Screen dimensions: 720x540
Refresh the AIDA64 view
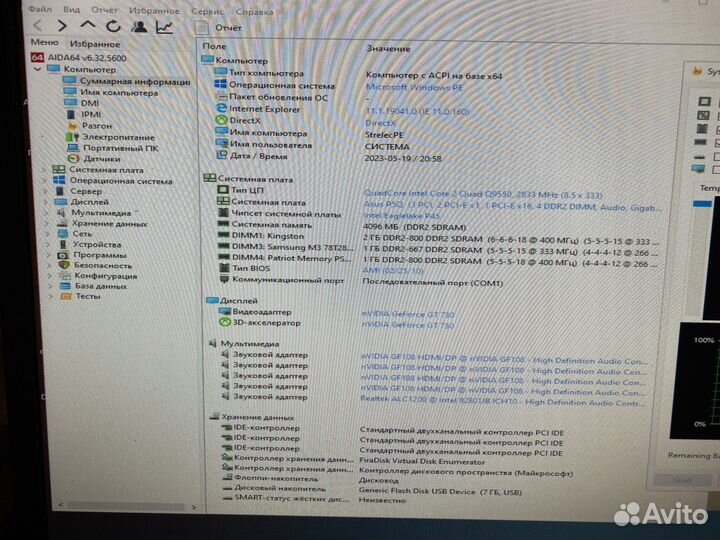[113, 26]
